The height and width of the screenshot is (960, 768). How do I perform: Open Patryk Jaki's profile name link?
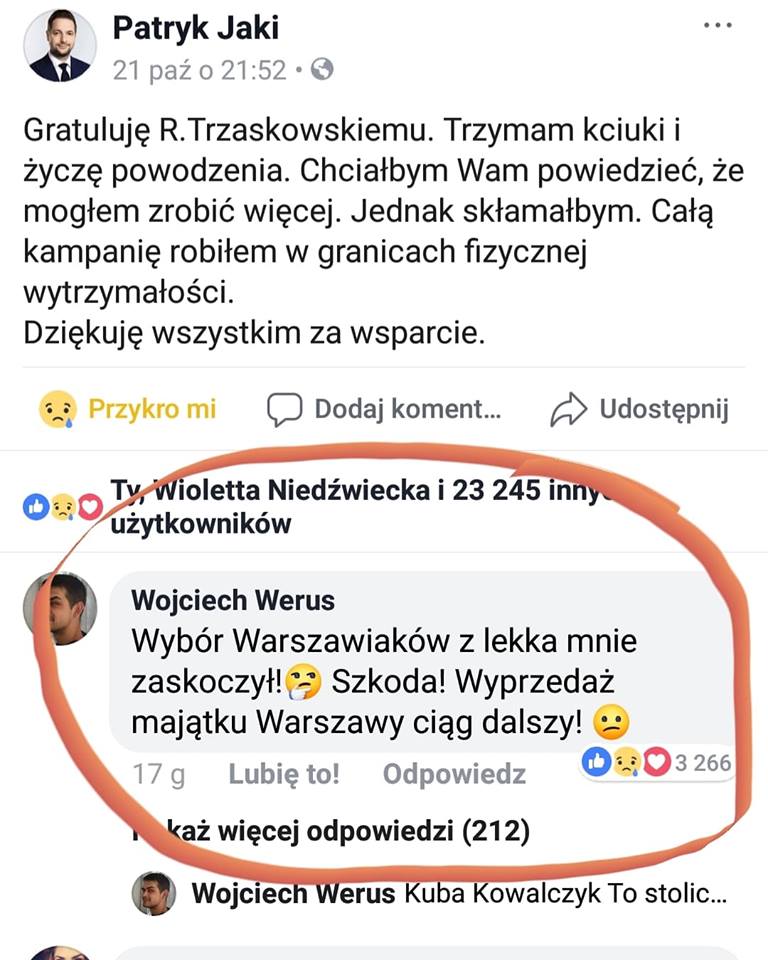196,28
